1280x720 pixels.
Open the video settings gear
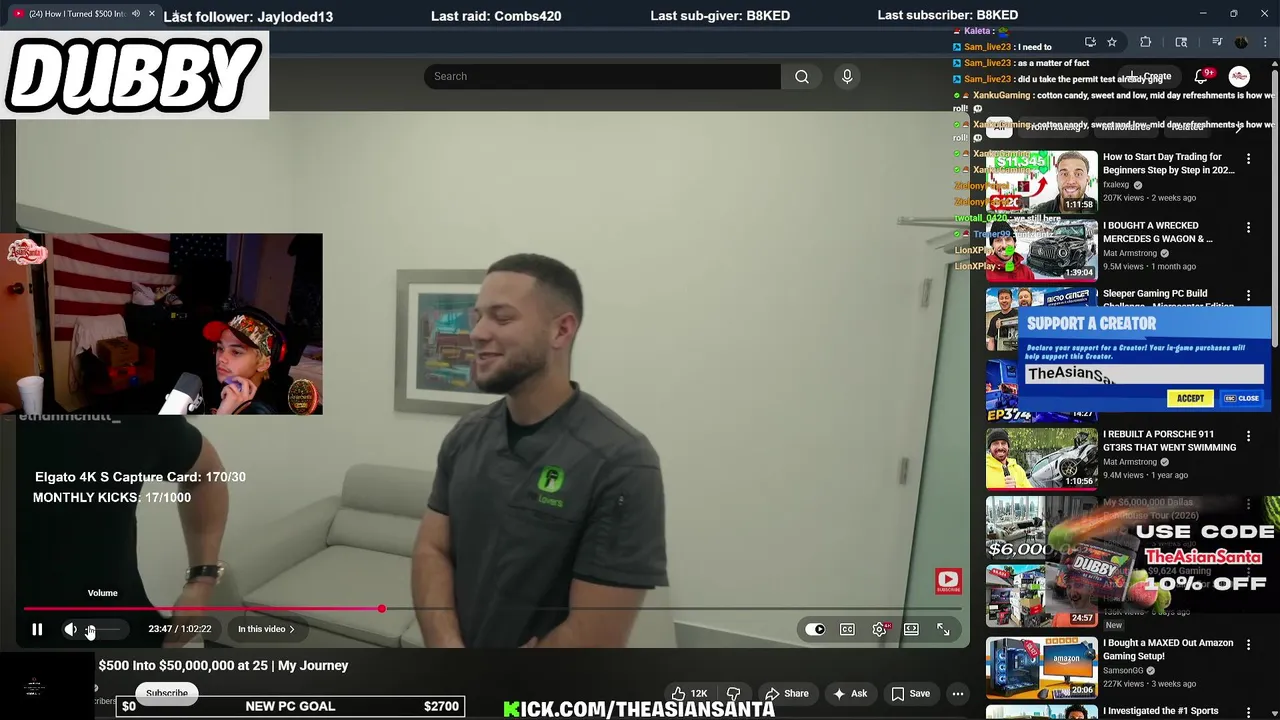(879, 629)
